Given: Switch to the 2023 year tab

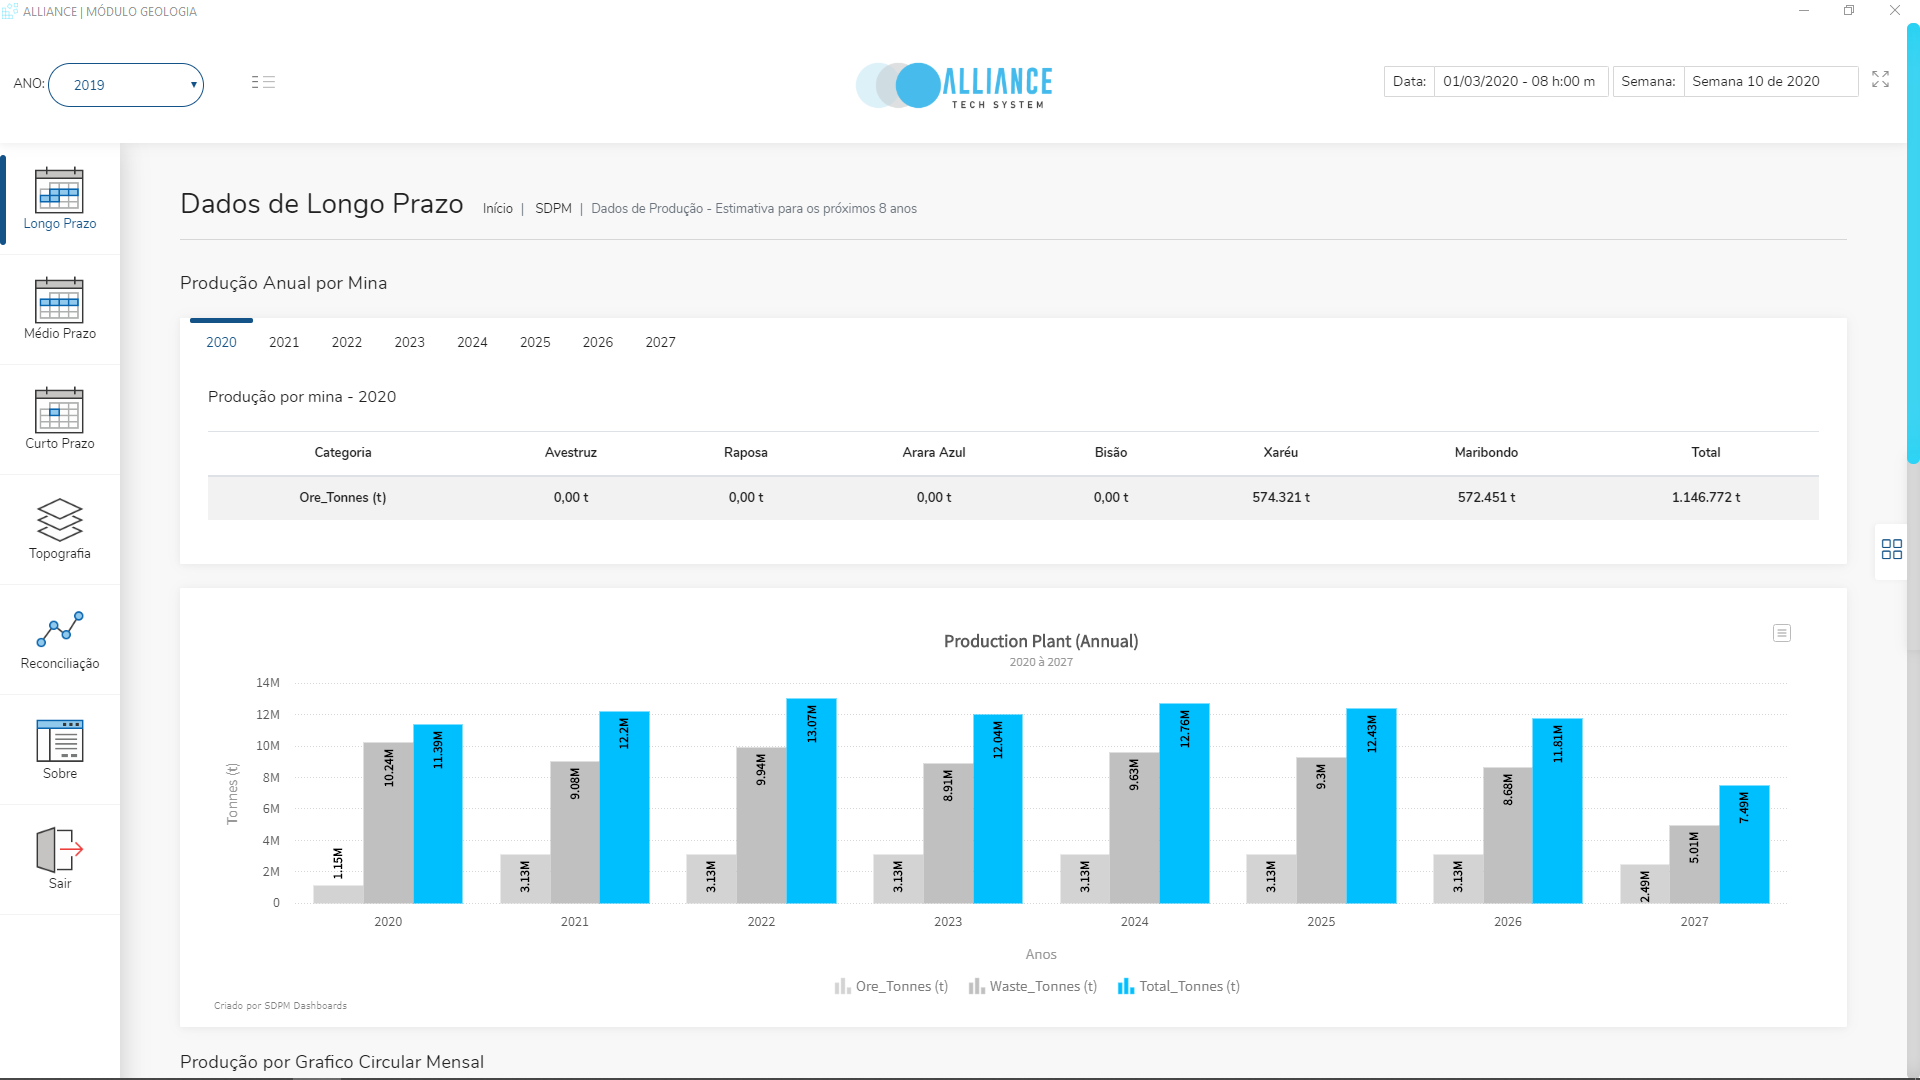Looking at the screenshot, I should pyautogui.click(x=409, y=342).
